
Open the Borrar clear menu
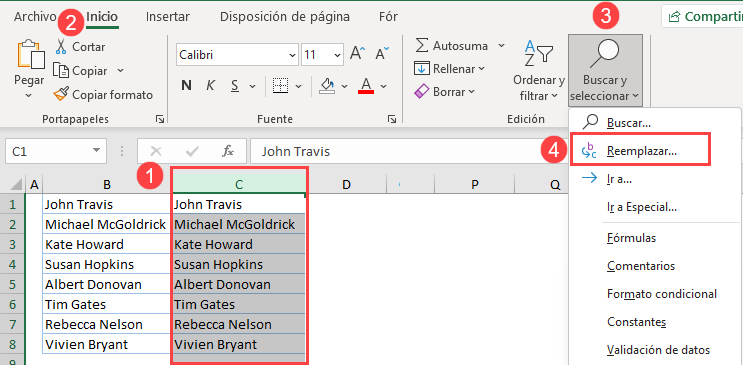(x=444, y=91)
